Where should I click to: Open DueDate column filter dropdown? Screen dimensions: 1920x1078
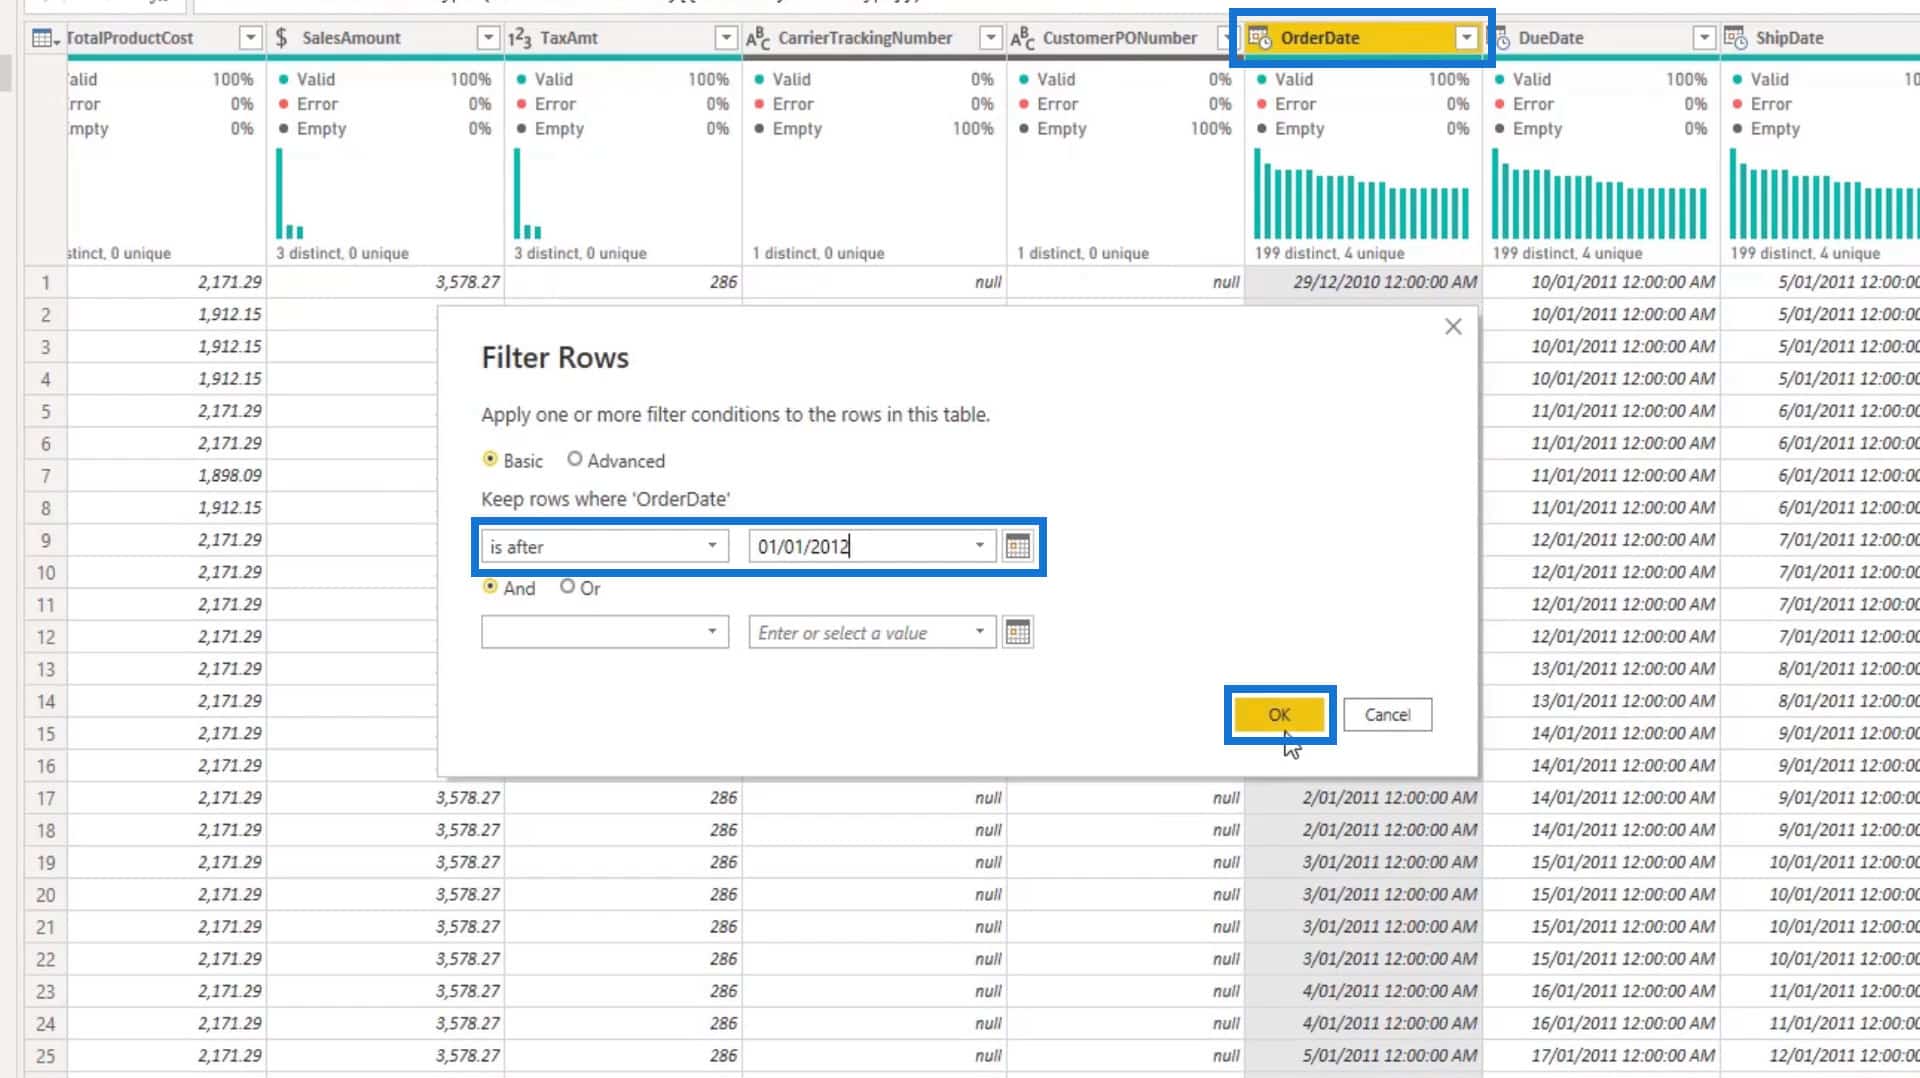pyautogui.click(x=1704, y=38)
